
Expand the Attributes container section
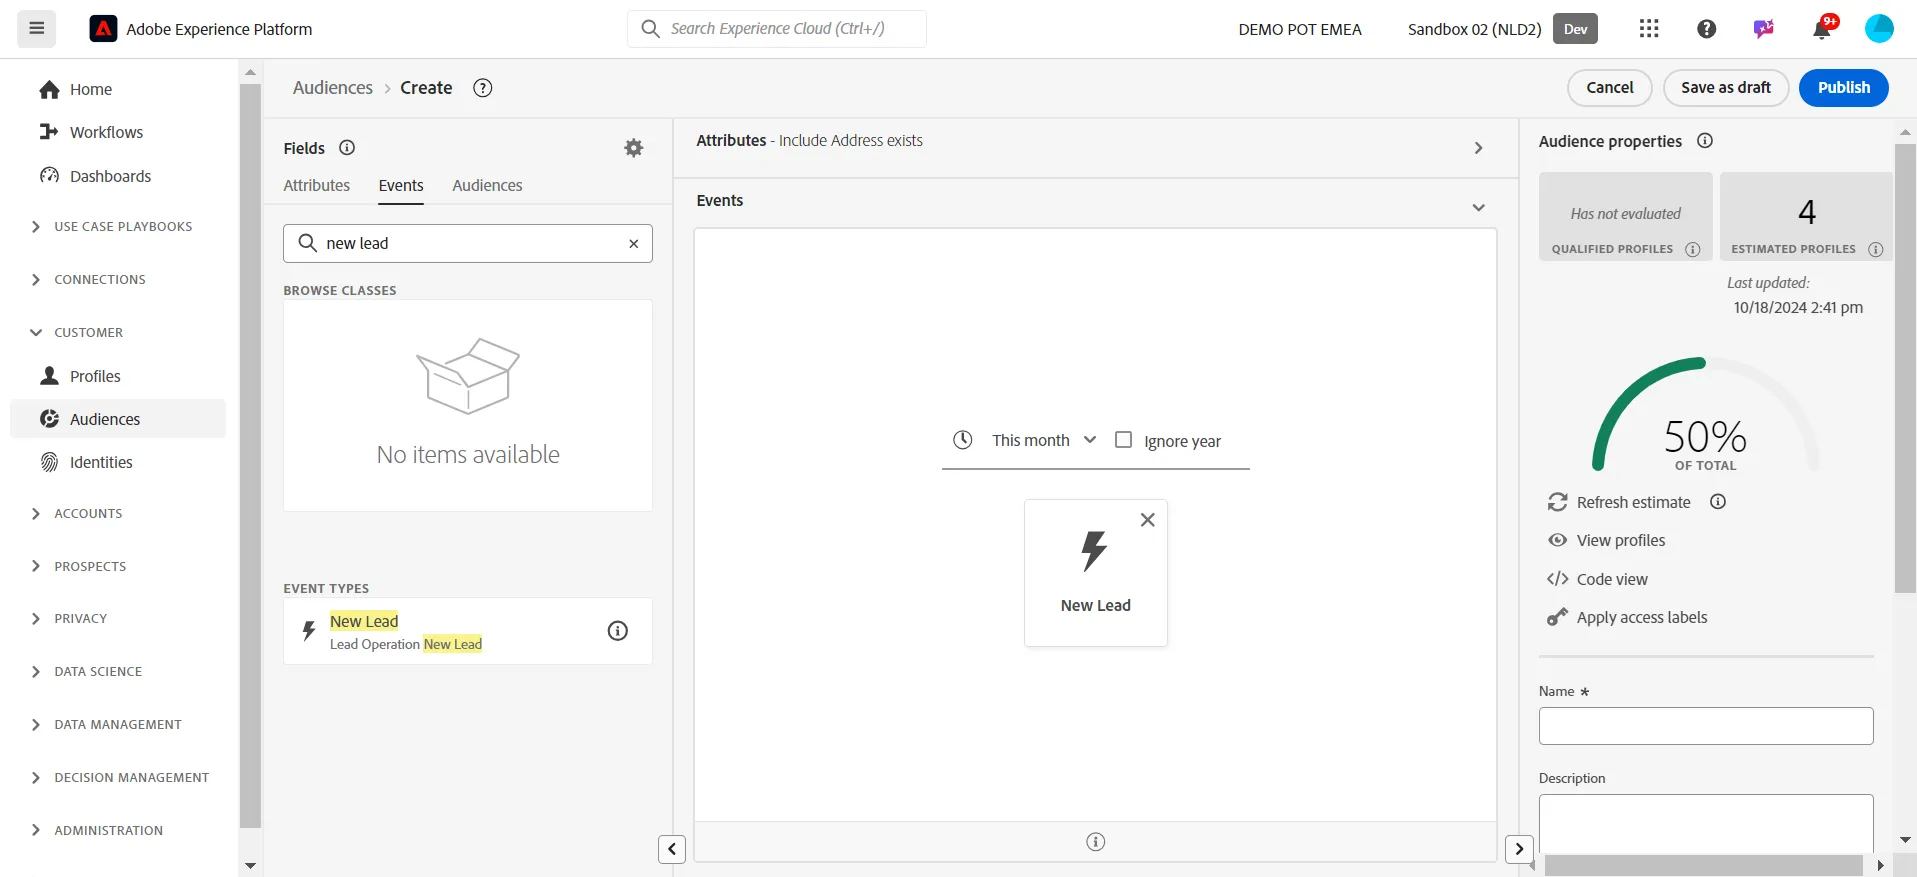(x=1479, y=148)
